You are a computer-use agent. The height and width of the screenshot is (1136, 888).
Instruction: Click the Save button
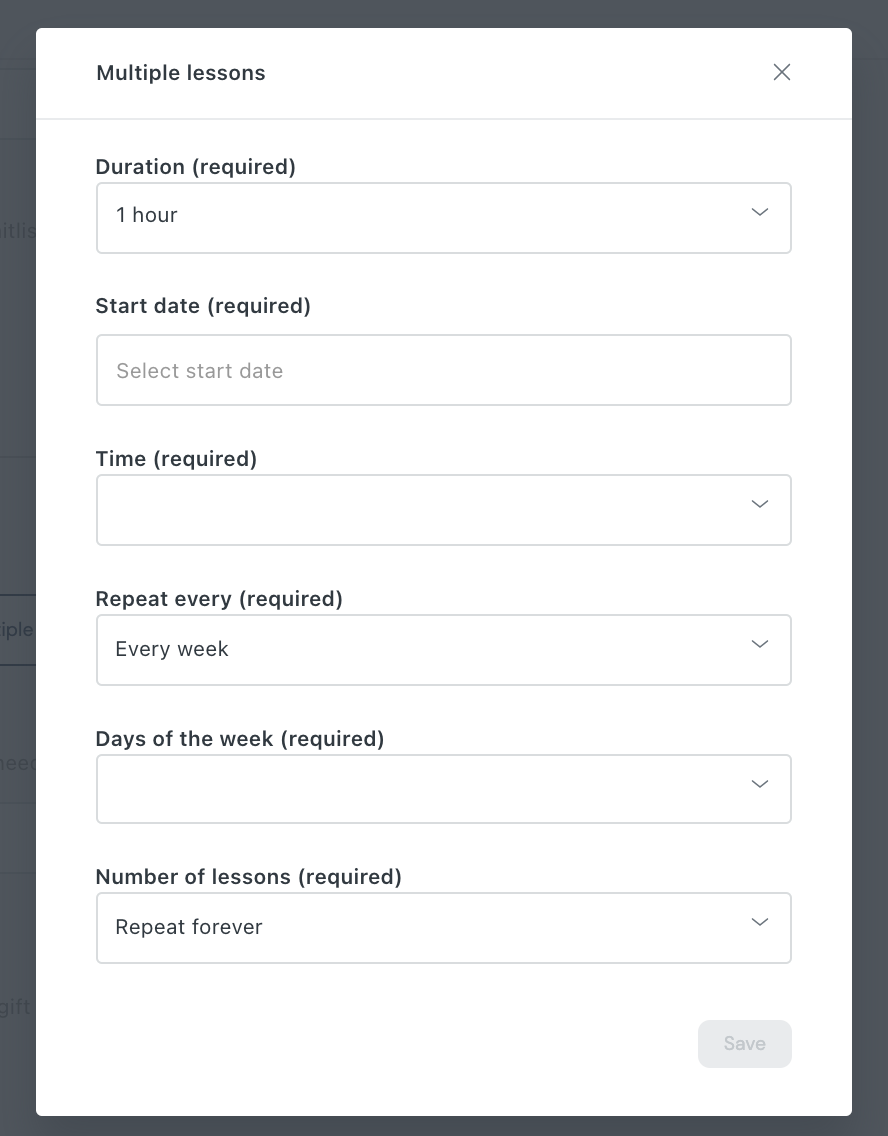pos(745,1044)
